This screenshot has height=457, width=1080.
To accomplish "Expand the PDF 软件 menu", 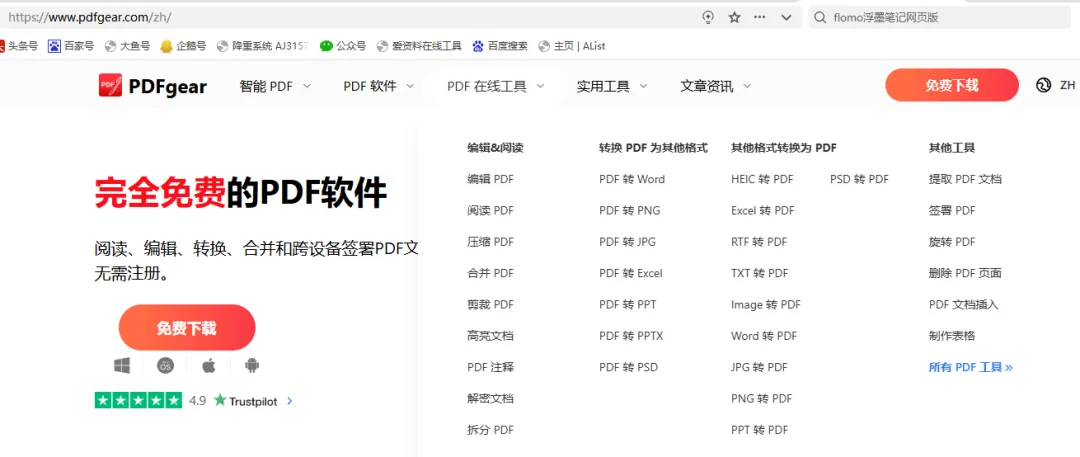I will [378, 86].
